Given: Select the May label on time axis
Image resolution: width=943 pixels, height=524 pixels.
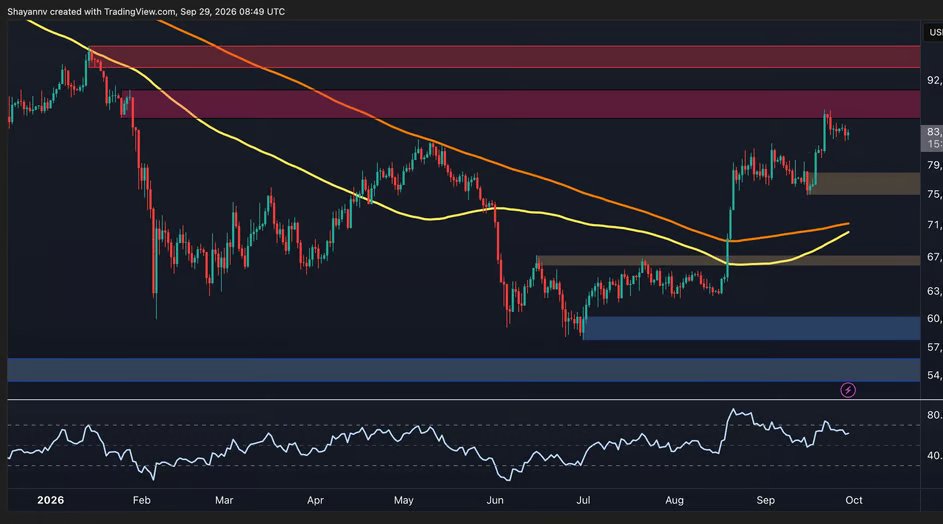Looking at the screenshot, I should click(404, 500).
